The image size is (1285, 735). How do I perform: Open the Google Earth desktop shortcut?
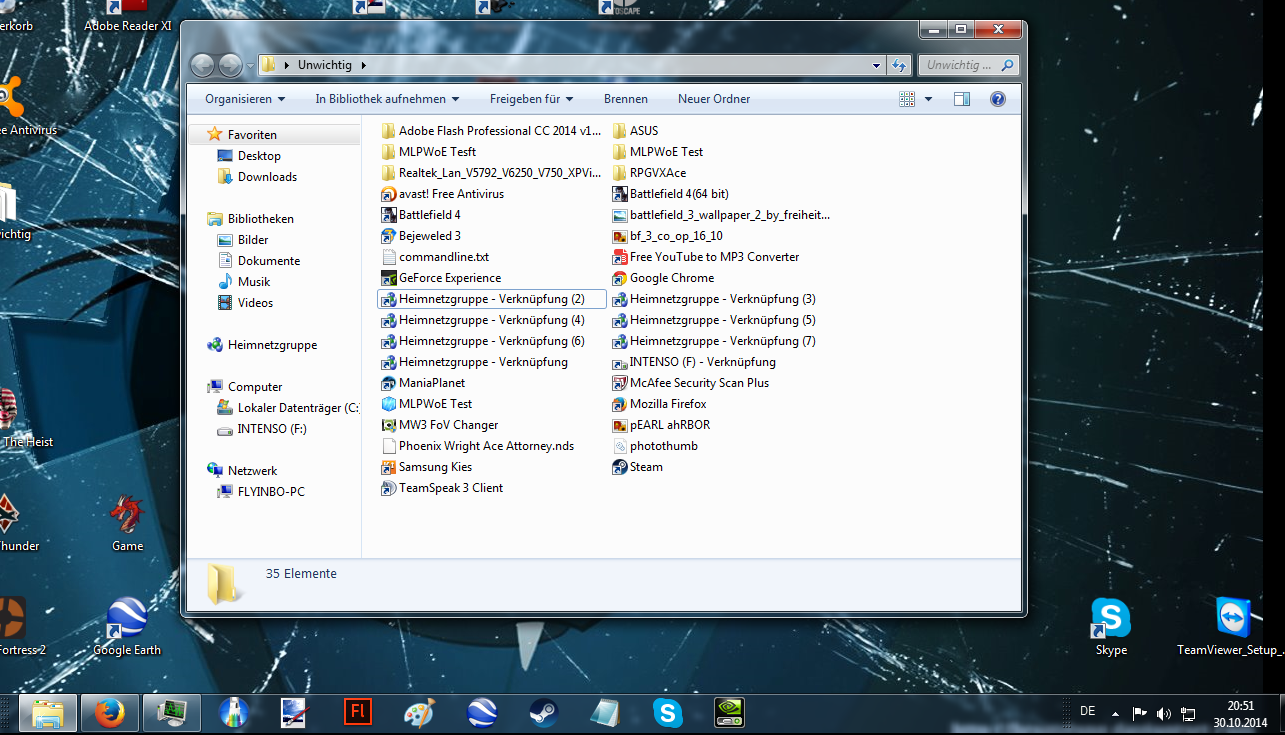click(x=127, y=628)
